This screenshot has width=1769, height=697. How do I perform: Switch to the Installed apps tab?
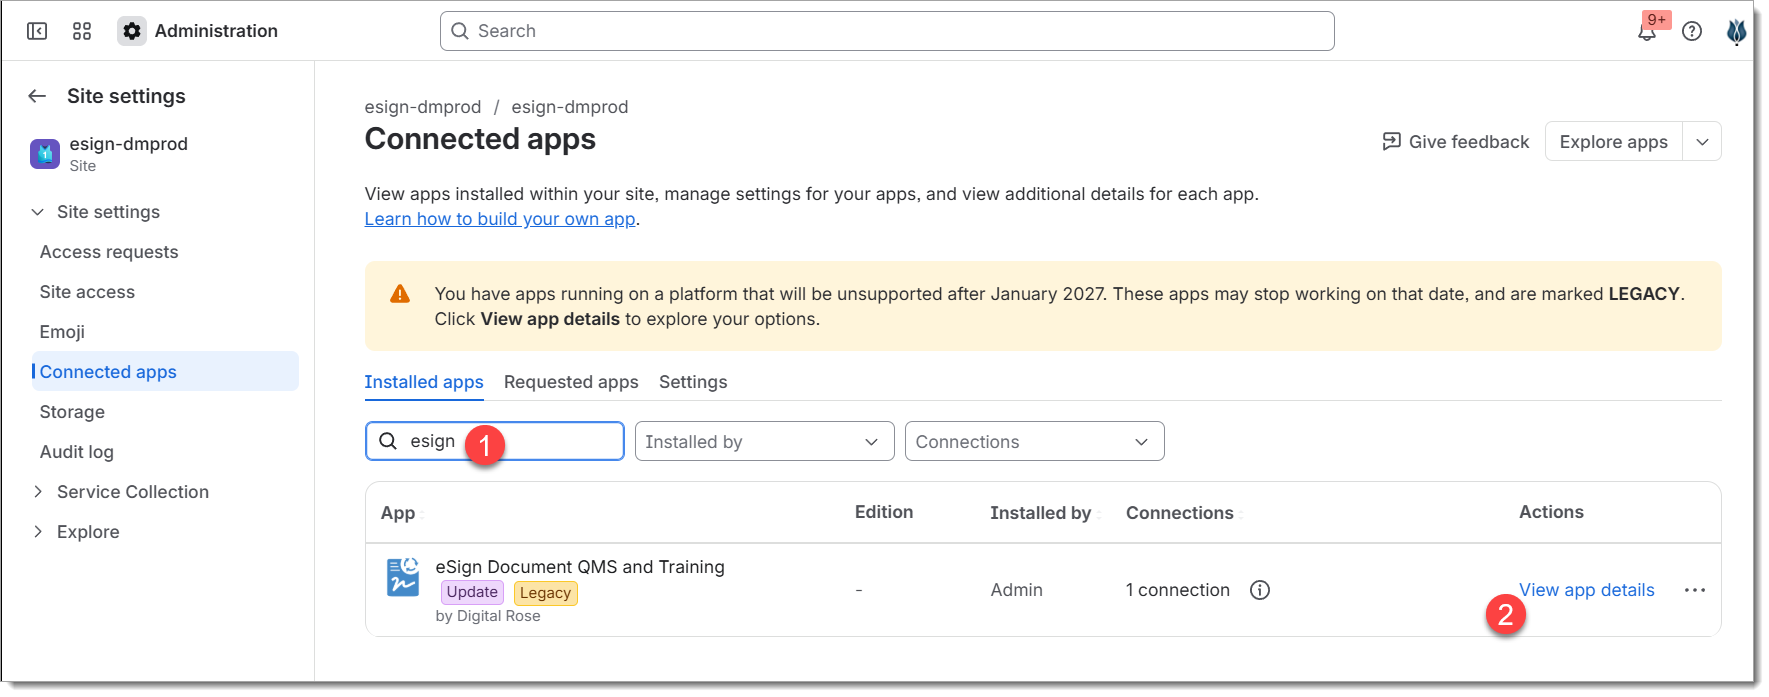[x=424, y=382]
